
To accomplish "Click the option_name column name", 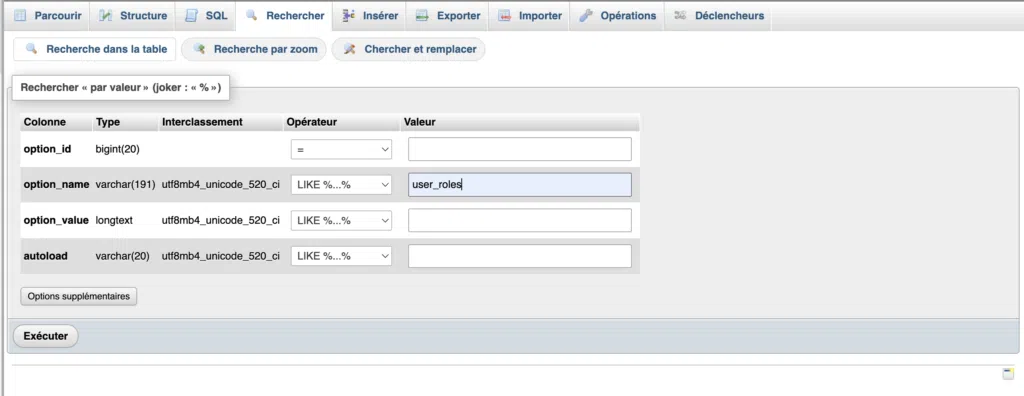I will point(56,184).
